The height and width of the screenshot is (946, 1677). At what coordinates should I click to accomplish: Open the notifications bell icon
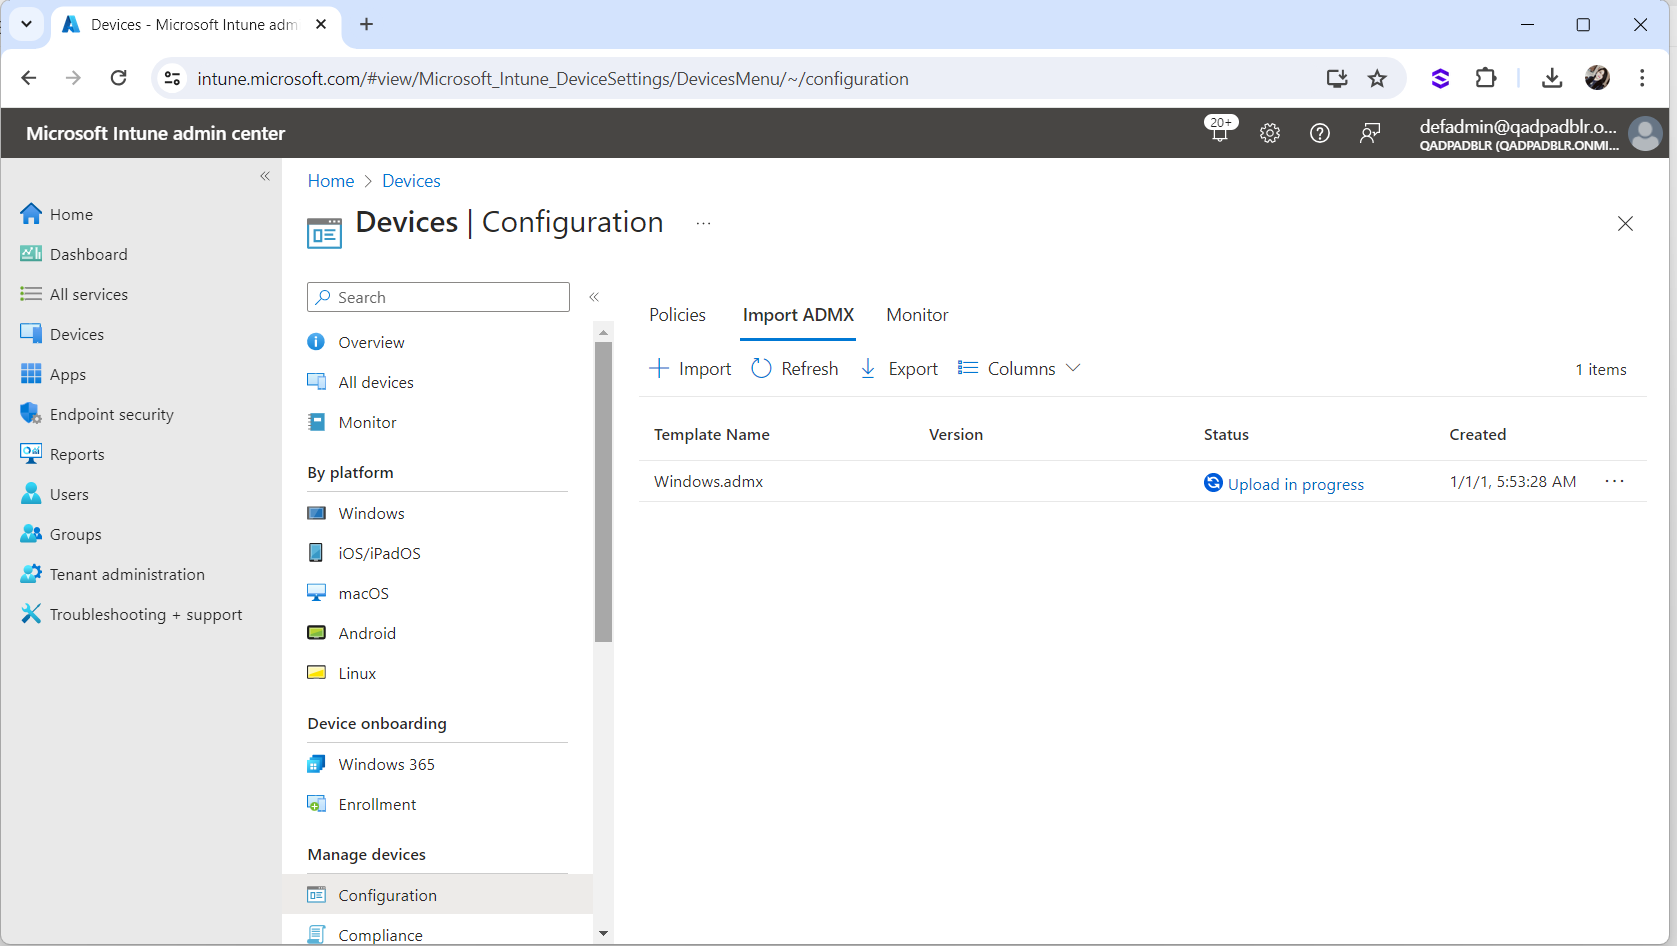click(1219, 132)
